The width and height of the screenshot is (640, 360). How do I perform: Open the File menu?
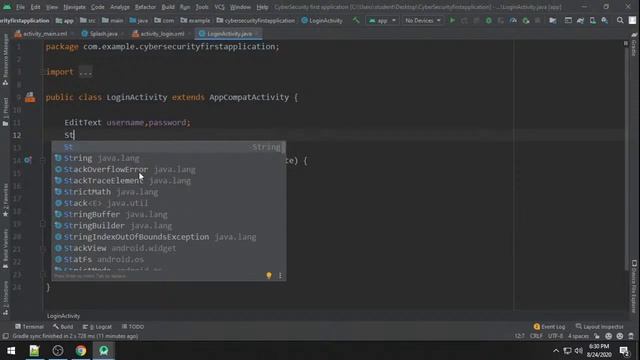(x=20, y=7)
